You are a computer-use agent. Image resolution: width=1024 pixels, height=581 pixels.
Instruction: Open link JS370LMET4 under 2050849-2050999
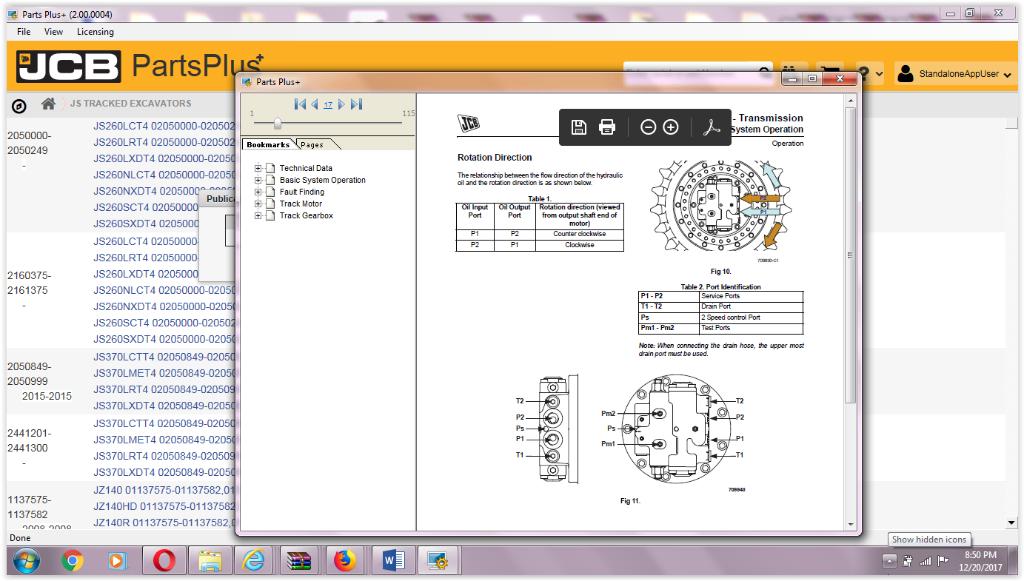click(163, 373)
